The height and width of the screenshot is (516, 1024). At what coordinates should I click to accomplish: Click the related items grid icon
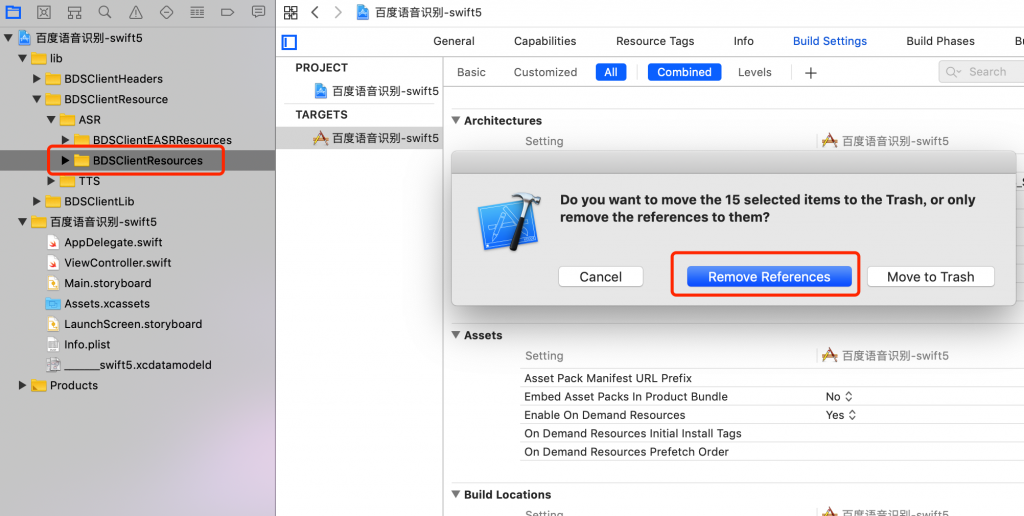click(291, 12)
